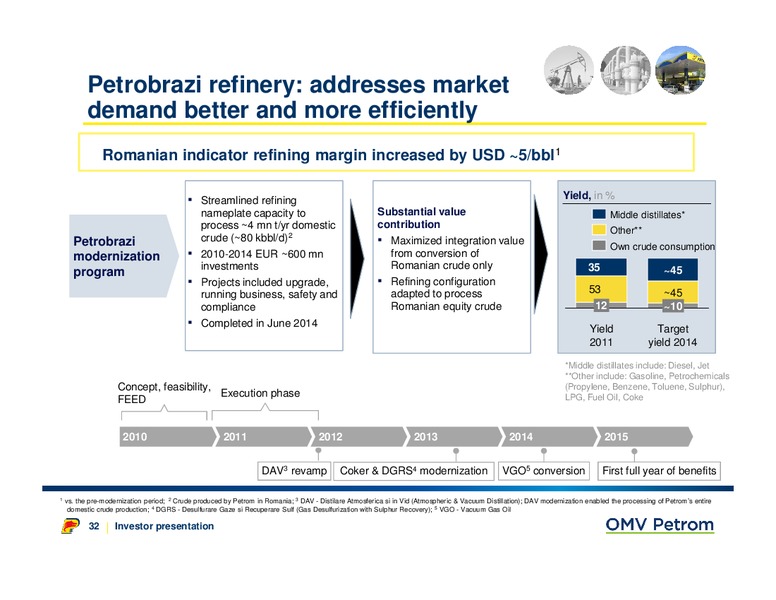Click the marker dot above DAV revamp
The width and height of the screenshot is (776, 600).
(x=319, y=451)
